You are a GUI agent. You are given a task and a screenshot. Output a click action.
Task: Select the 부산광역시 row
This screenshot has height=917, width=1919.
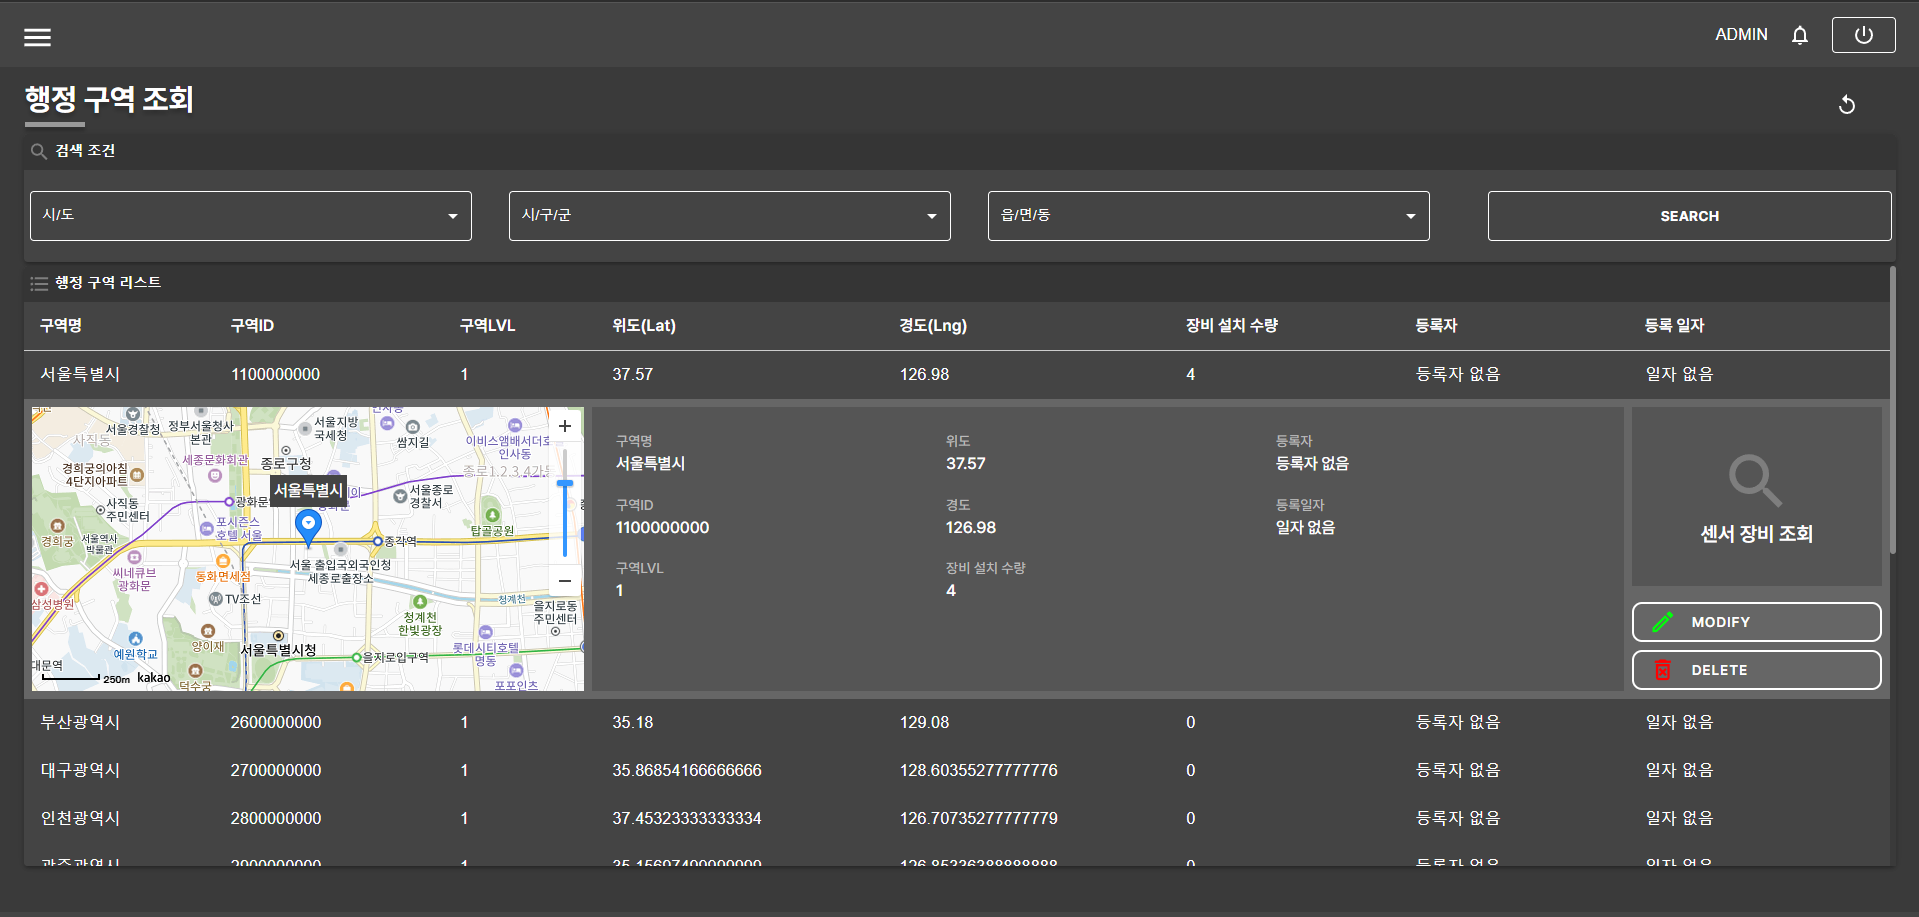[x=957, y=723]
